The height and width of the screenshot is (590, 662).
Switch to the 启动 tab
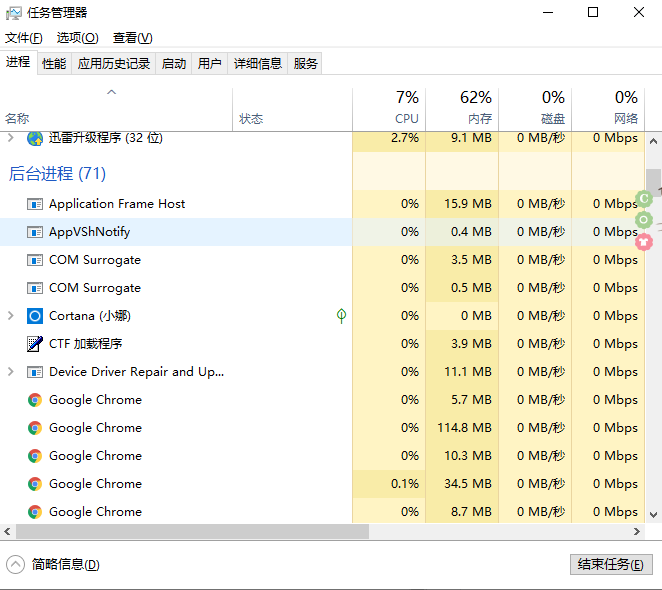coord(174,63)
